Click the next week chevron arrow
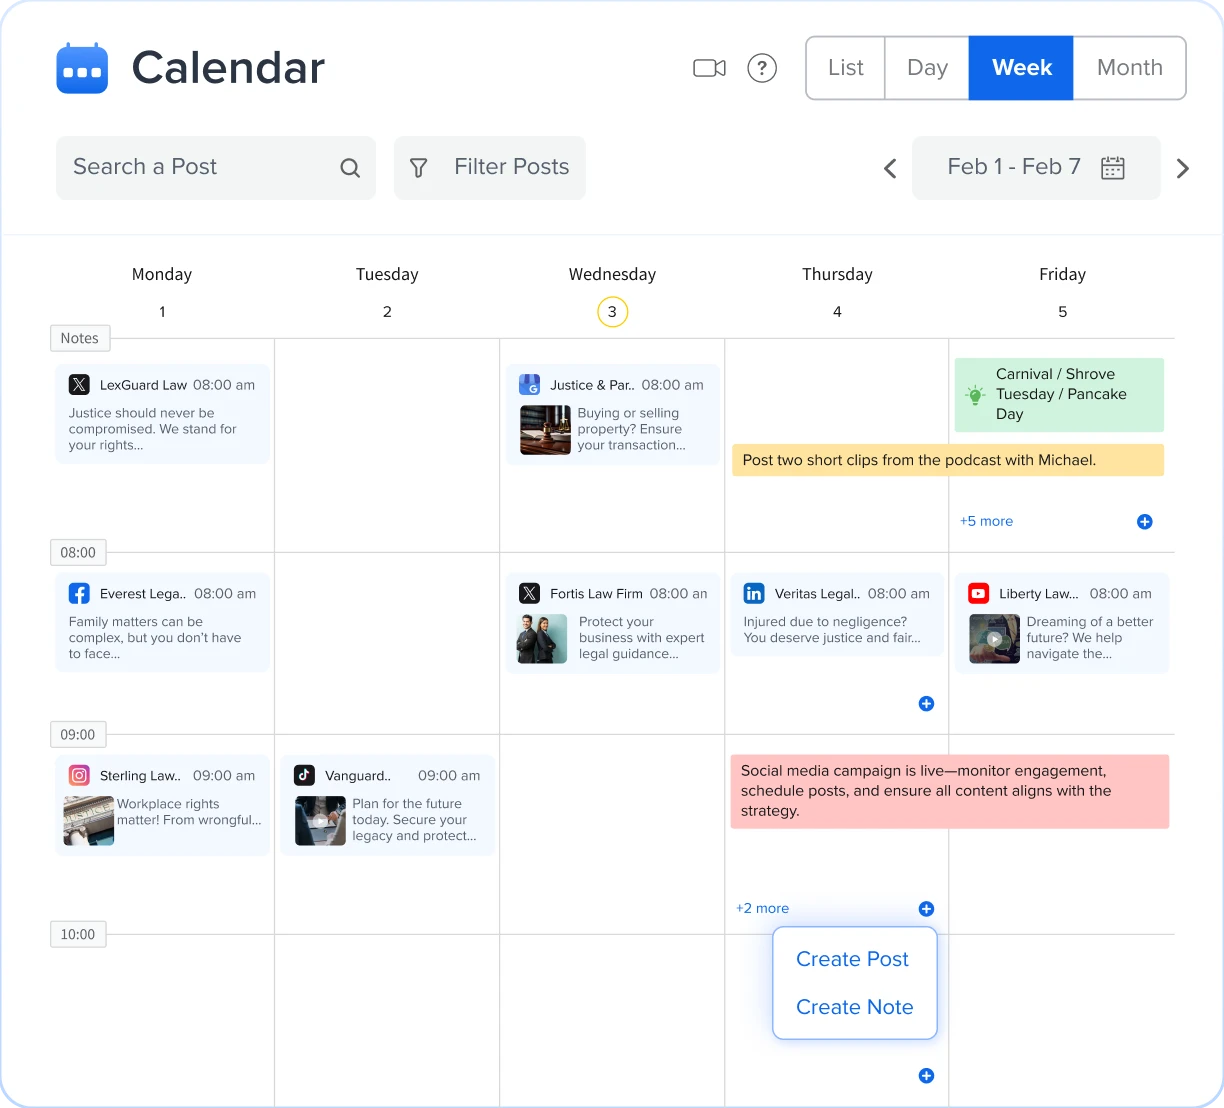The image size is (1224, 1108). point(1183,168)
